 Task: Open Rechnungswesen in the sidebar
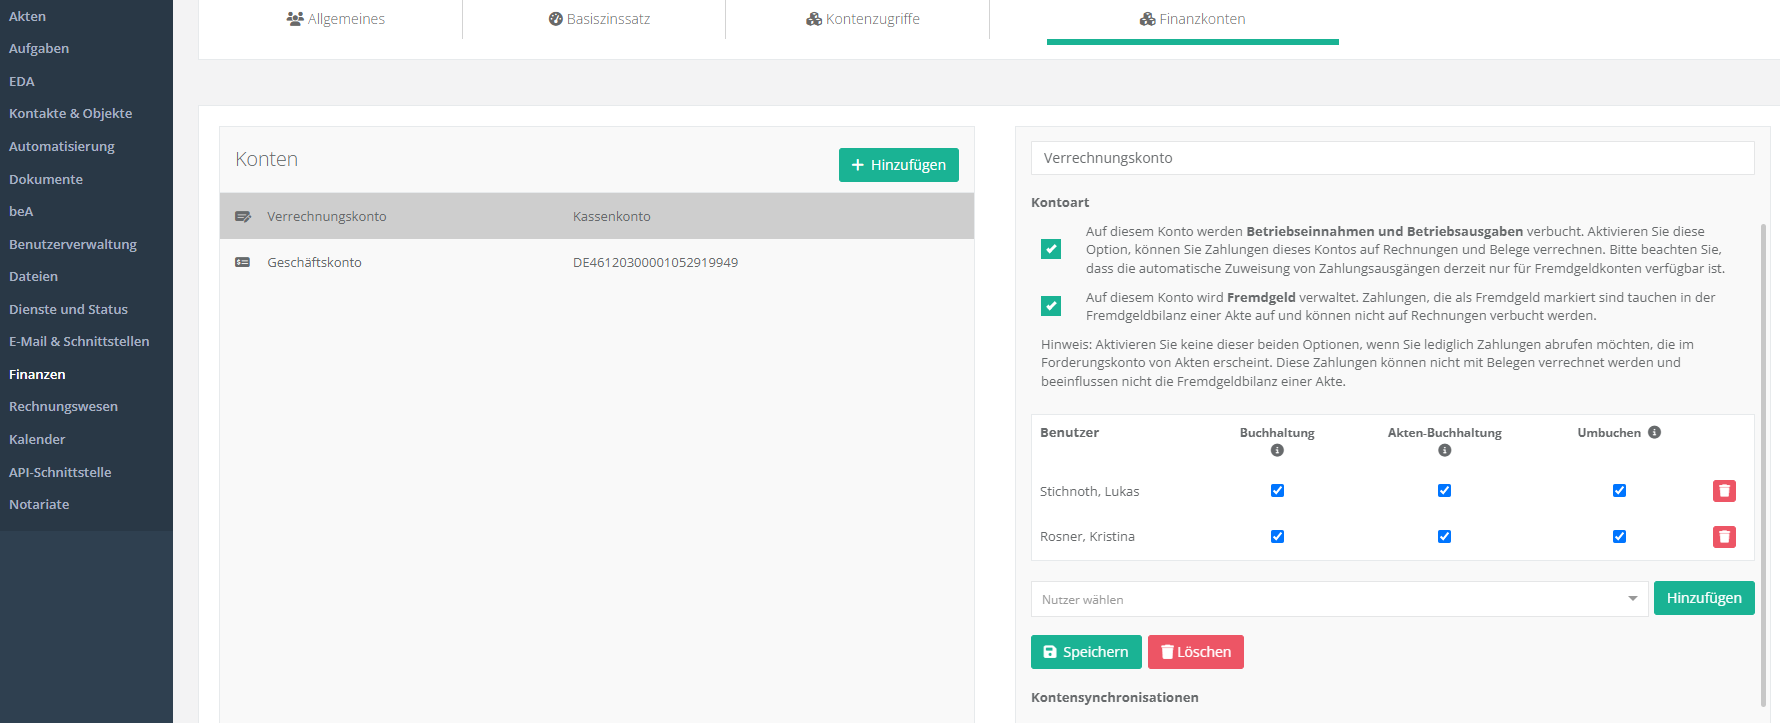coord(63,407)
